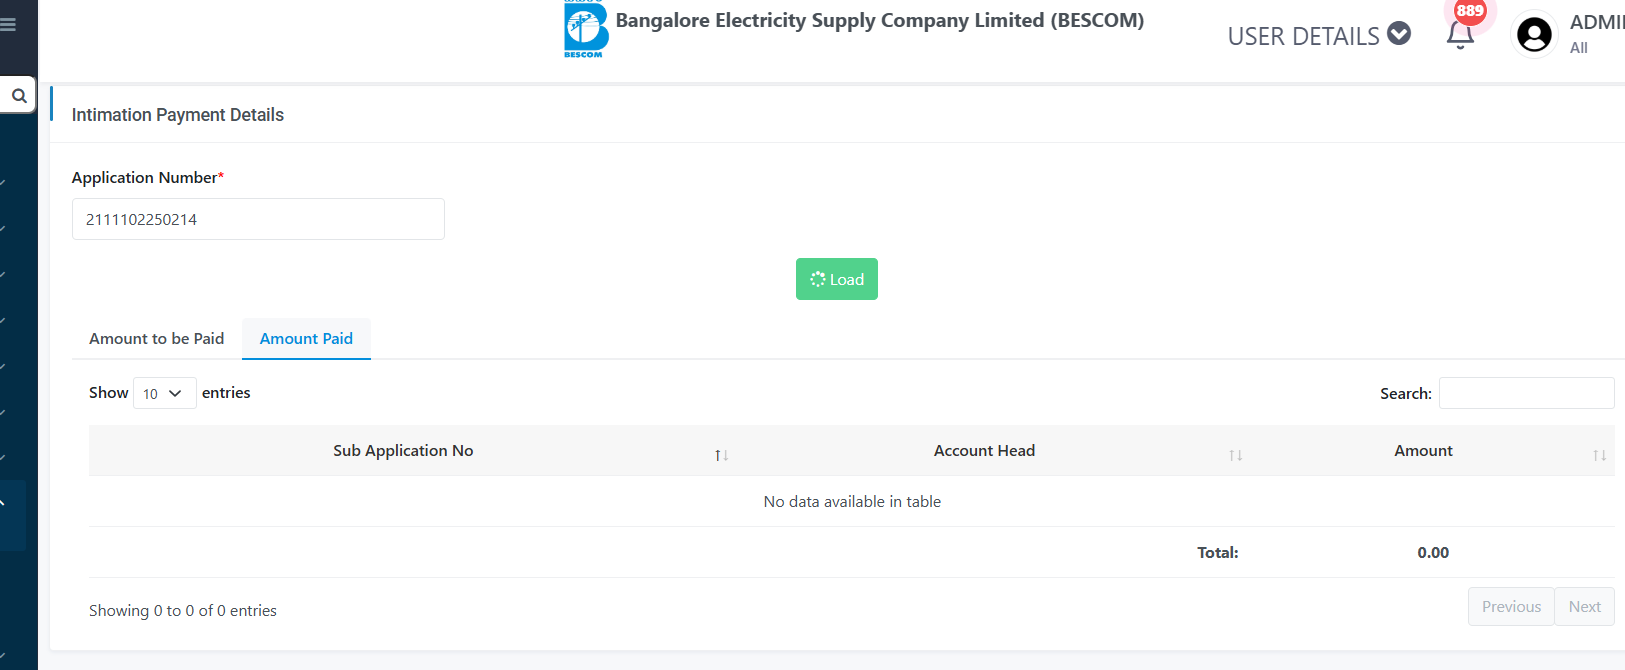The height and width of the screenshot is (670, 1625).
Task: Click the table Search box
Action: click(1526, 393)
